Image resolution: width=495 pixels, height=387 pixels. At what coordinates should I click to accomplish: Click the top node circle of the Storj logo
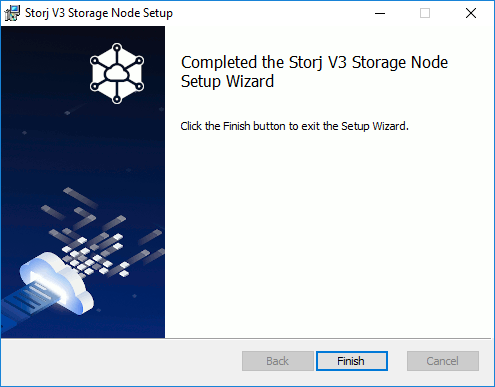click(117, 48)
